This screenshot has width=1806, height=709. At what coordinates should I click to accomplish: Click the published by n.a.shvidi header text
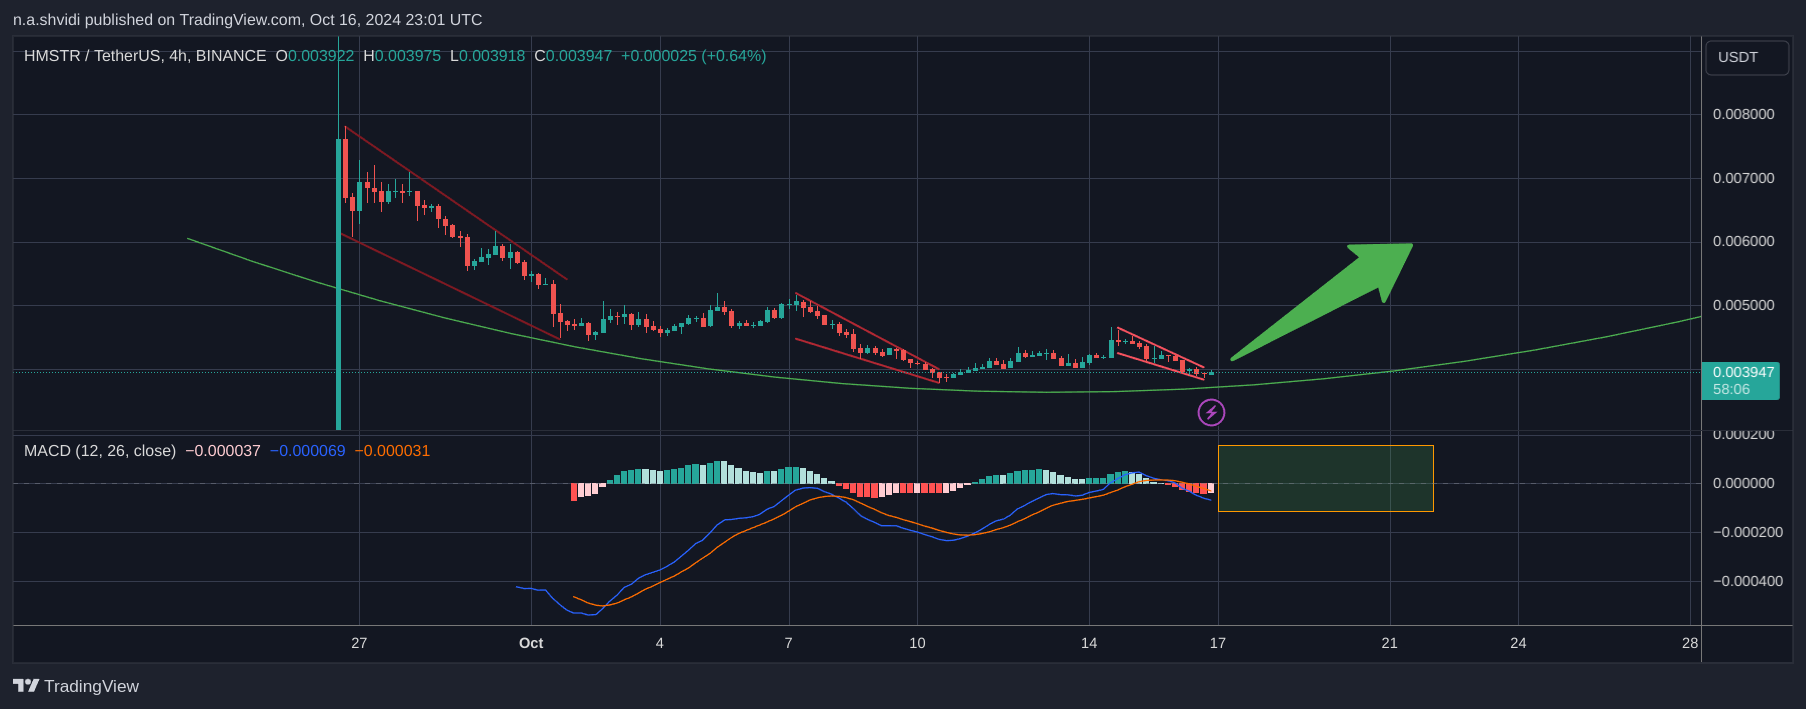point(248,19)
